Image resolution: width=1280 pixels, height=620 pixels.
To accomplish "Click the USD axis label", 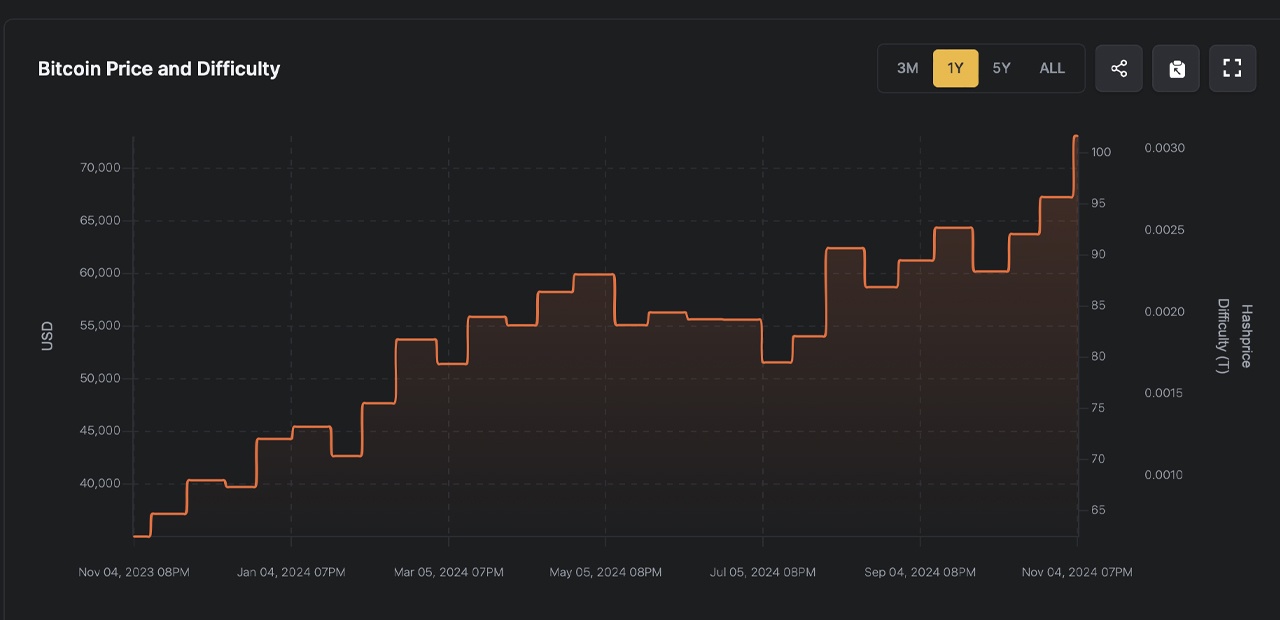I will (x=47, y=335).
